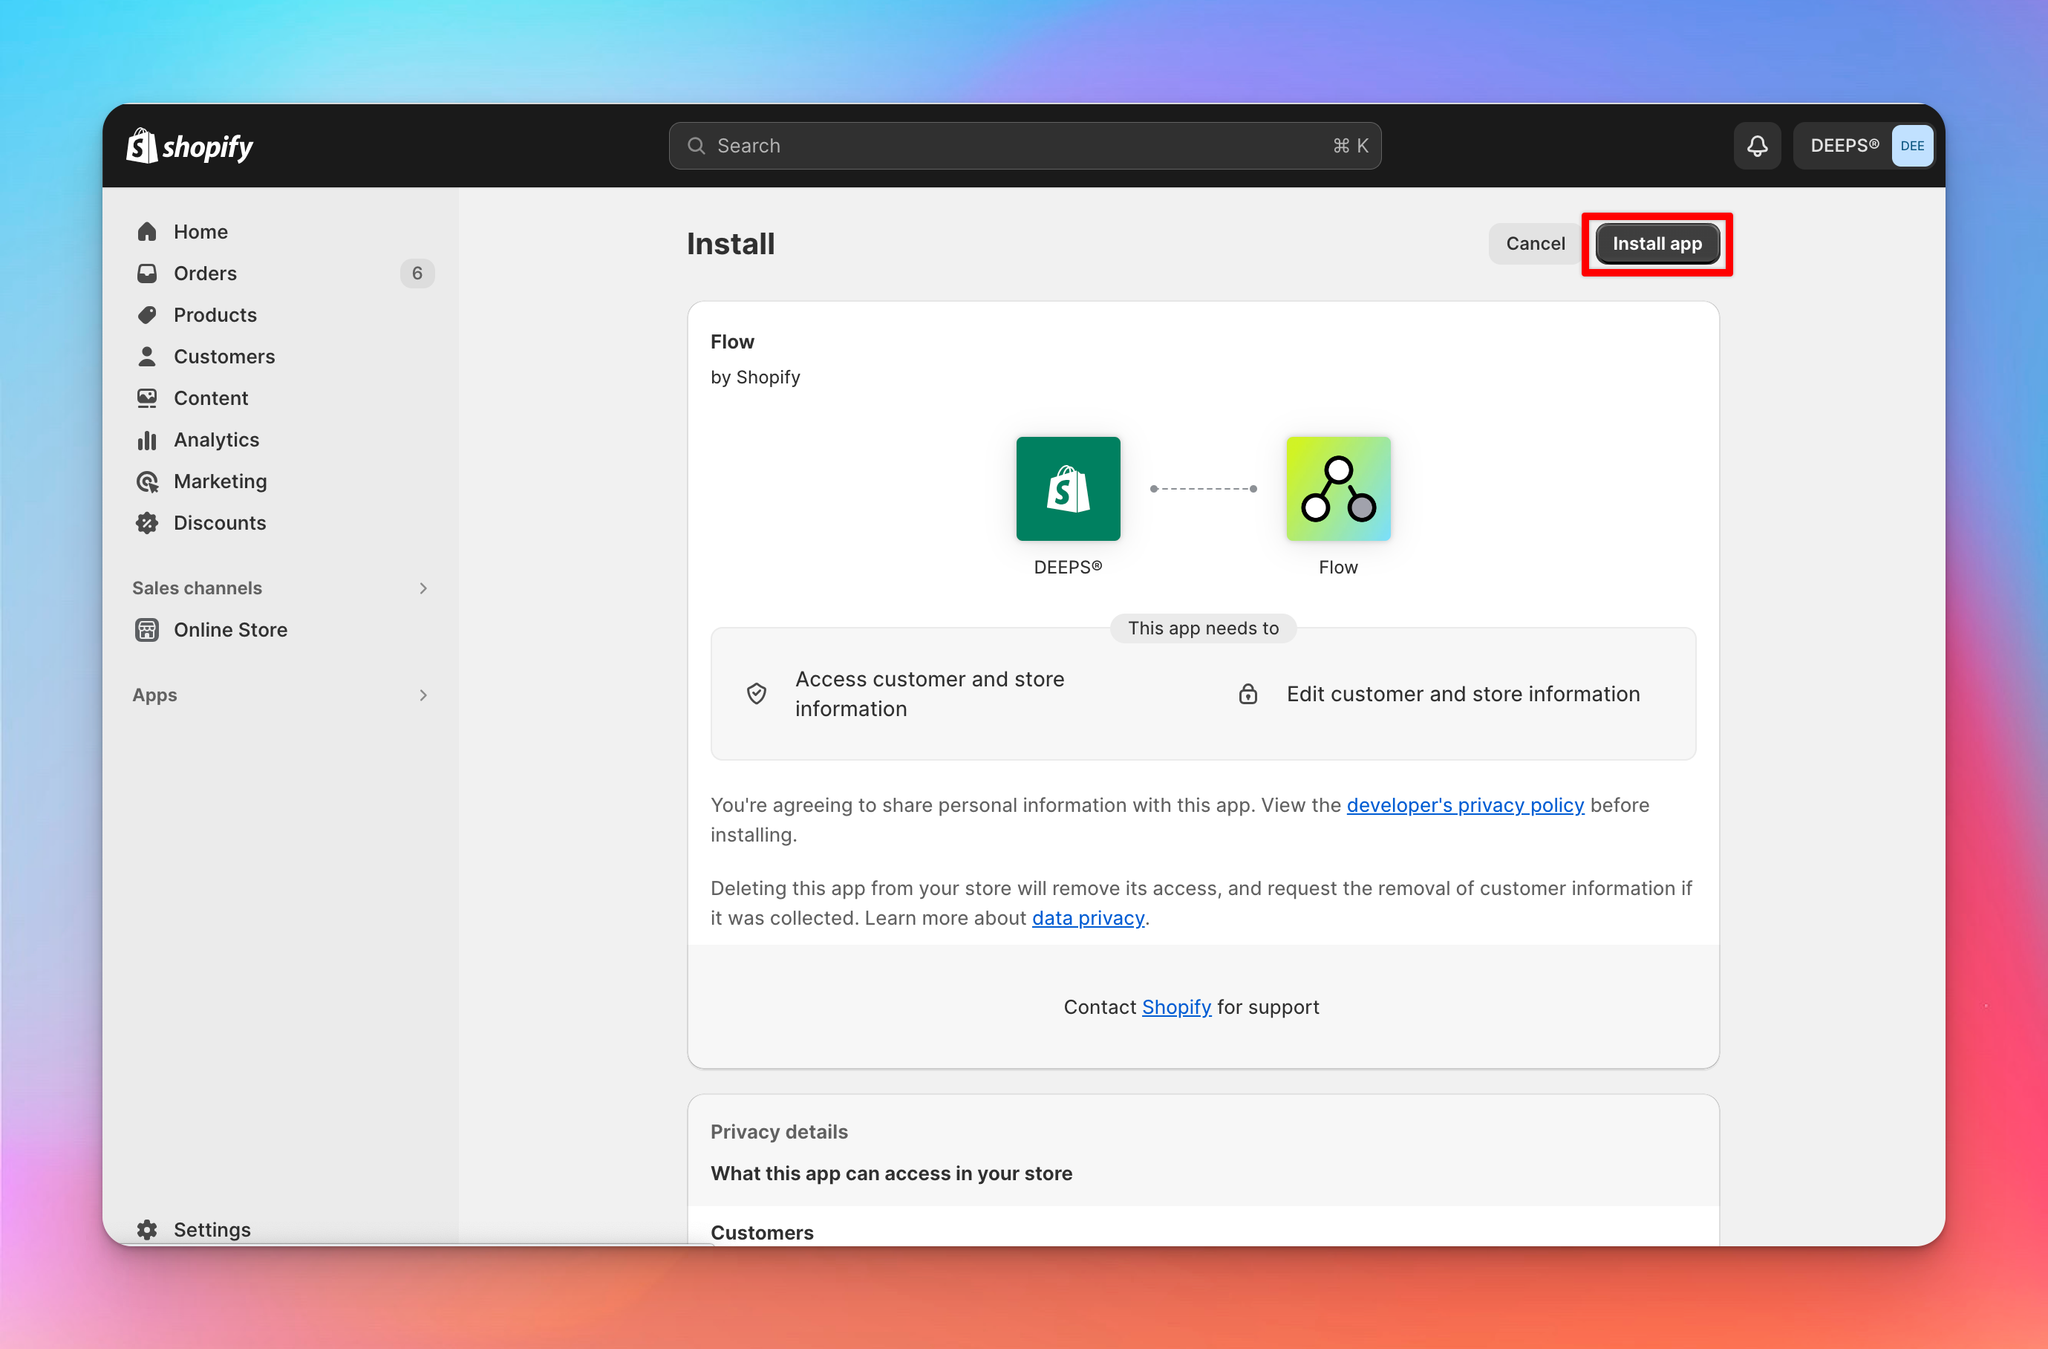Click the Home icon in sidebar
Screen dimensions: 2048x1349
pos(147,232)
